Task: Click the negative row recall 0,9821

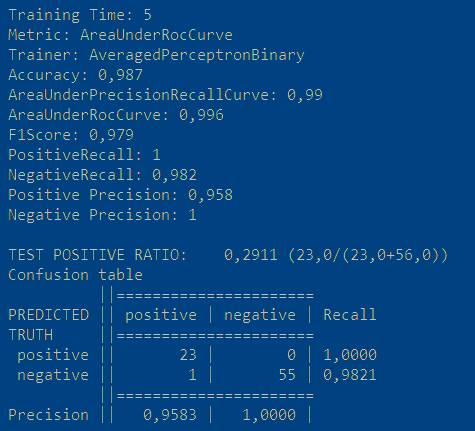Action: (350, 375)
